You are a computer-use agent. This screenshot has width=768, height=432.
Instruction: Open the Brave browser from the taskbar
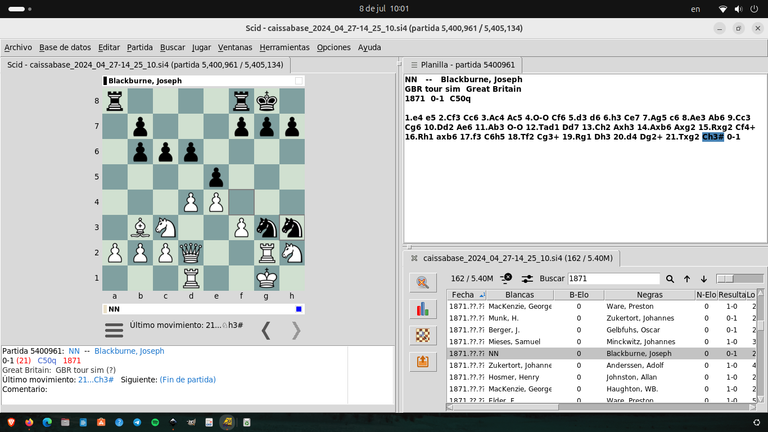coord(11,422)
